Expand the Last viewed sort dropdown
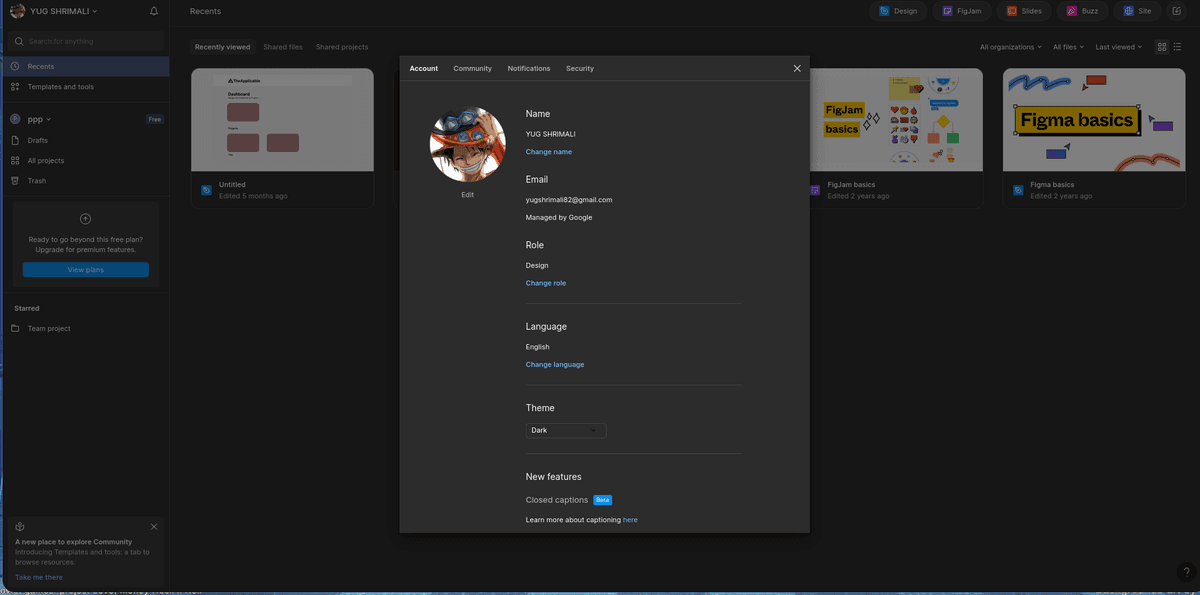 pyautogui.click(x=1118, y=47)
